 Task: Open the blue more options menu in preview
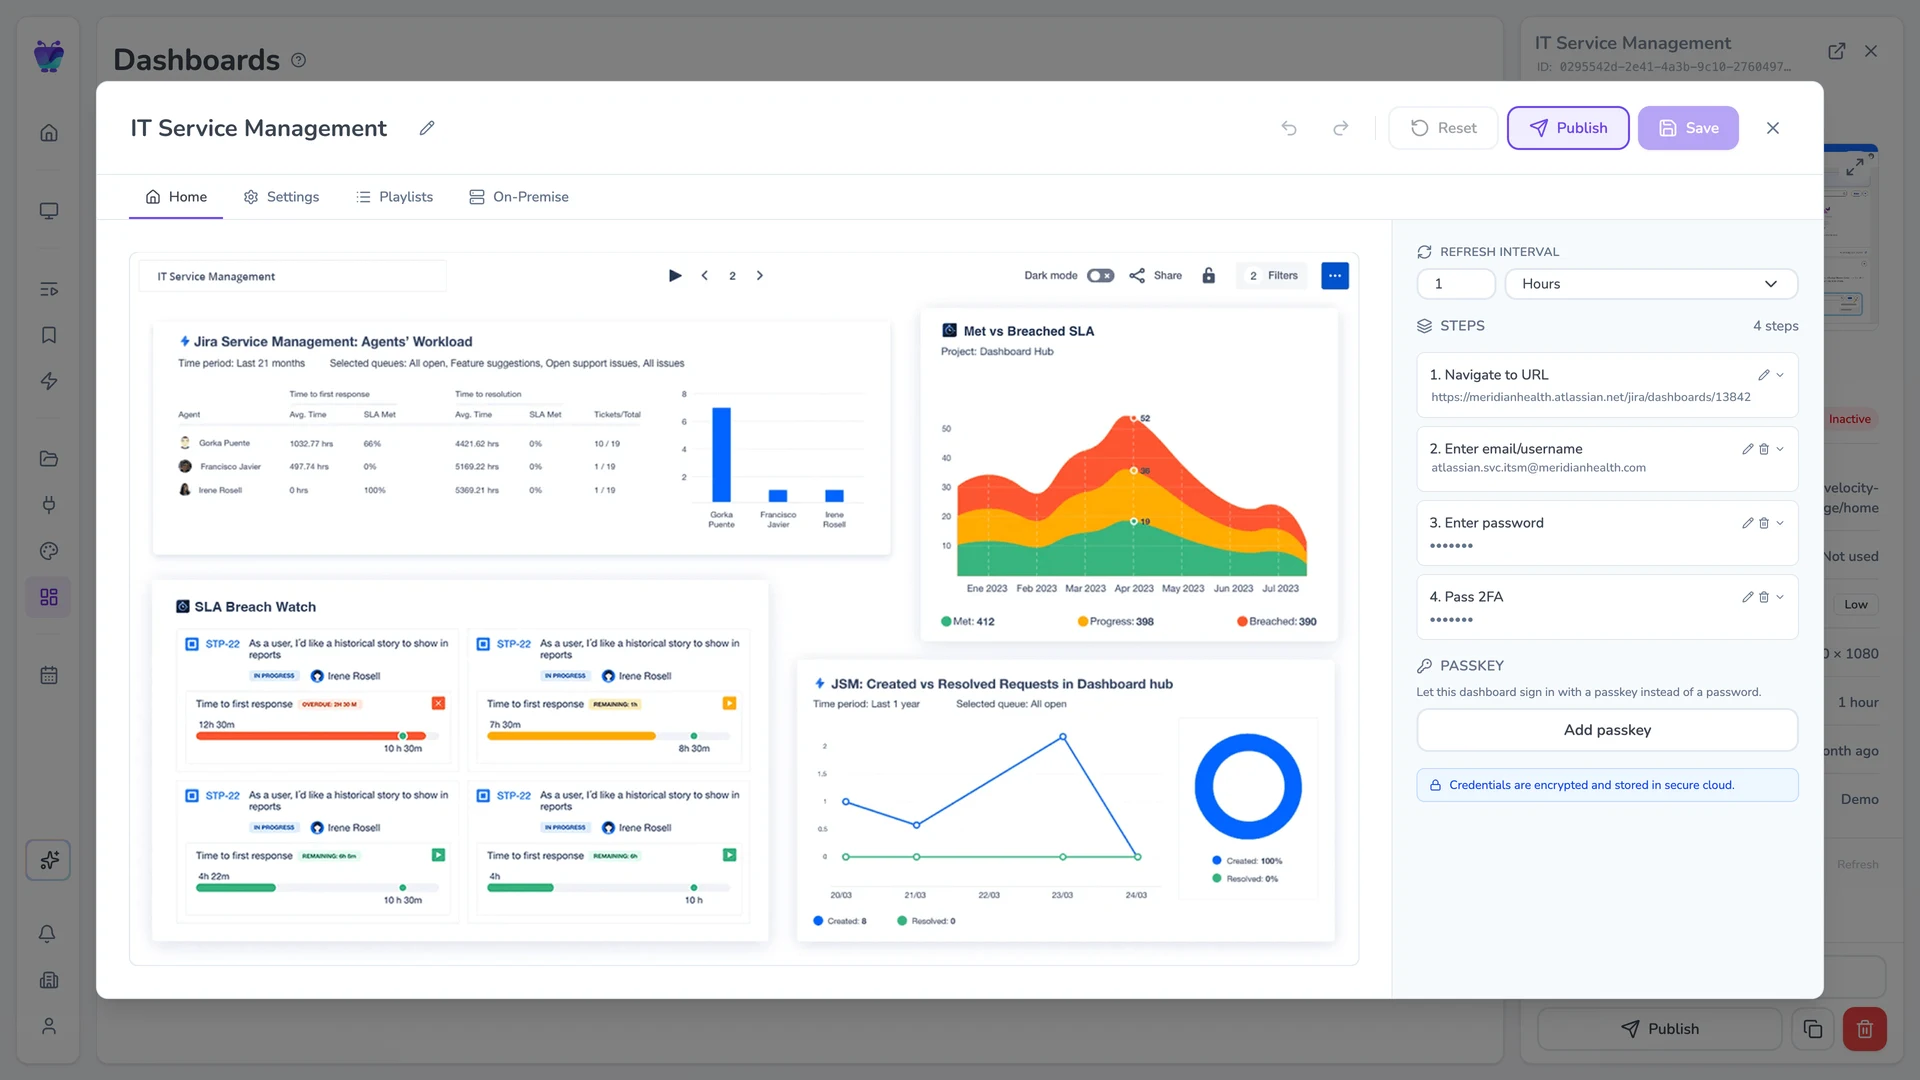click(x=1335, y=276)
